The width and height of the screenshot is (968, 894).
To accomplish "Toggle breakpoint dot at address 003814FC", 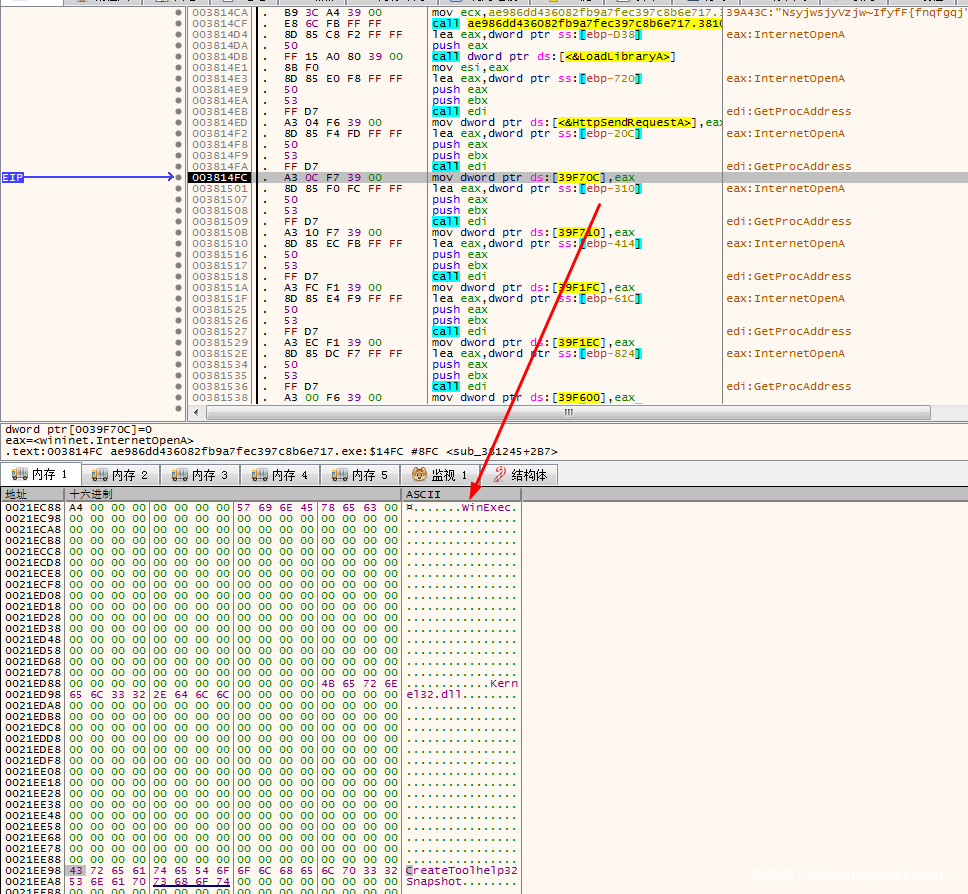I will tap(179, 178).
